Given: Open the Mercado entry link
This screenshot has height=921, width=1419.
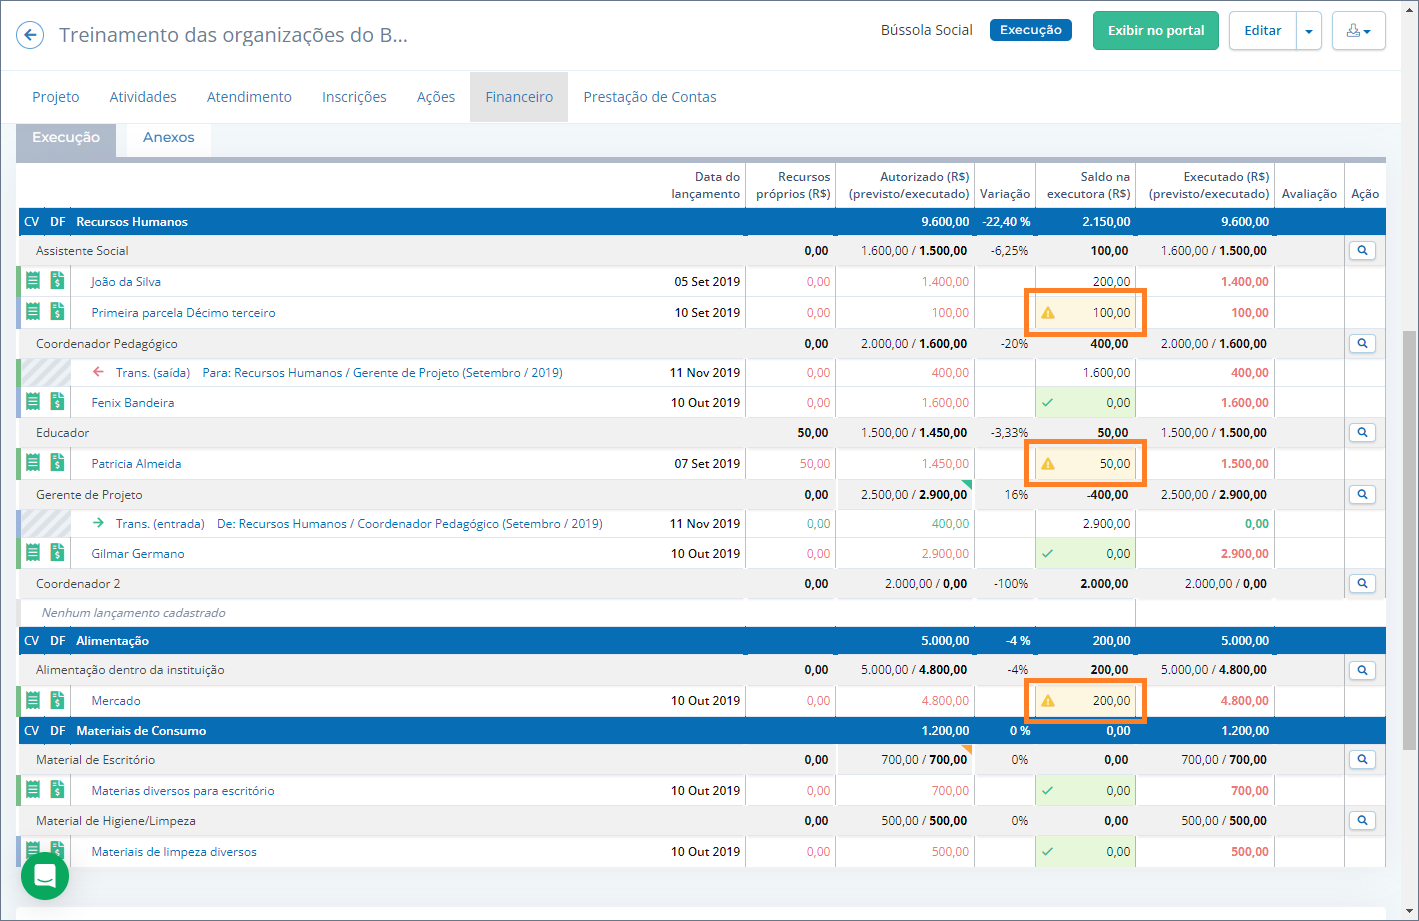Looking at the screenshot, I should 116,701.
